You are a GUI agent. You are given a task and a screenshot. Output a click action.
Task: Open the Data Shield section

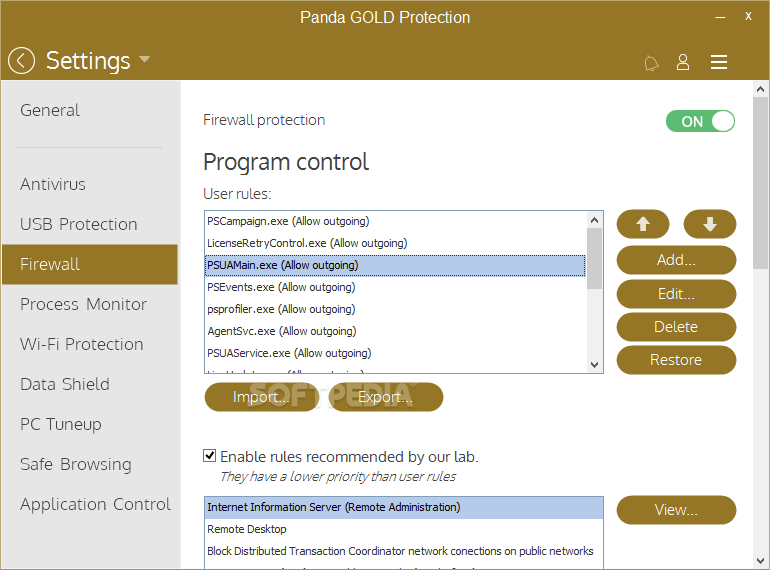click(64, 384)
